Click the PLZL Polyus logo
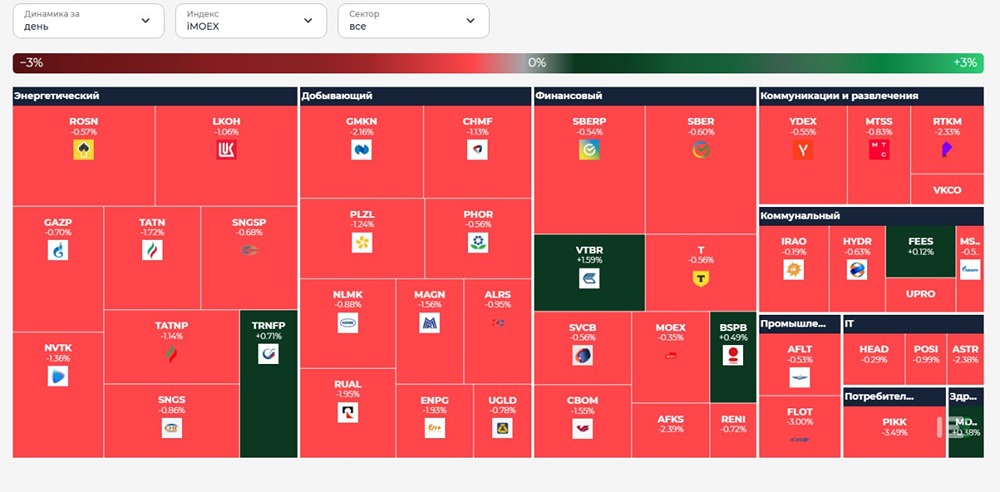The width and height of the screenshot is (1000, 492). (x=362, y=242)
